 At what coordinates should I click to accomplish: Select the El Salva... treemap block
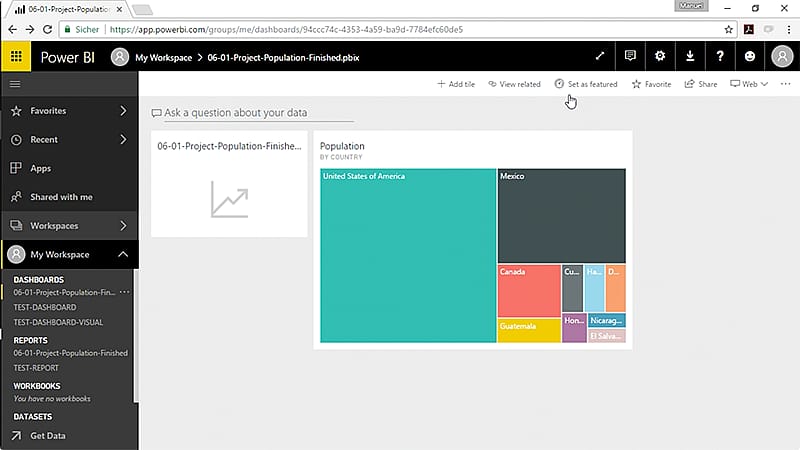coord(607,336)
